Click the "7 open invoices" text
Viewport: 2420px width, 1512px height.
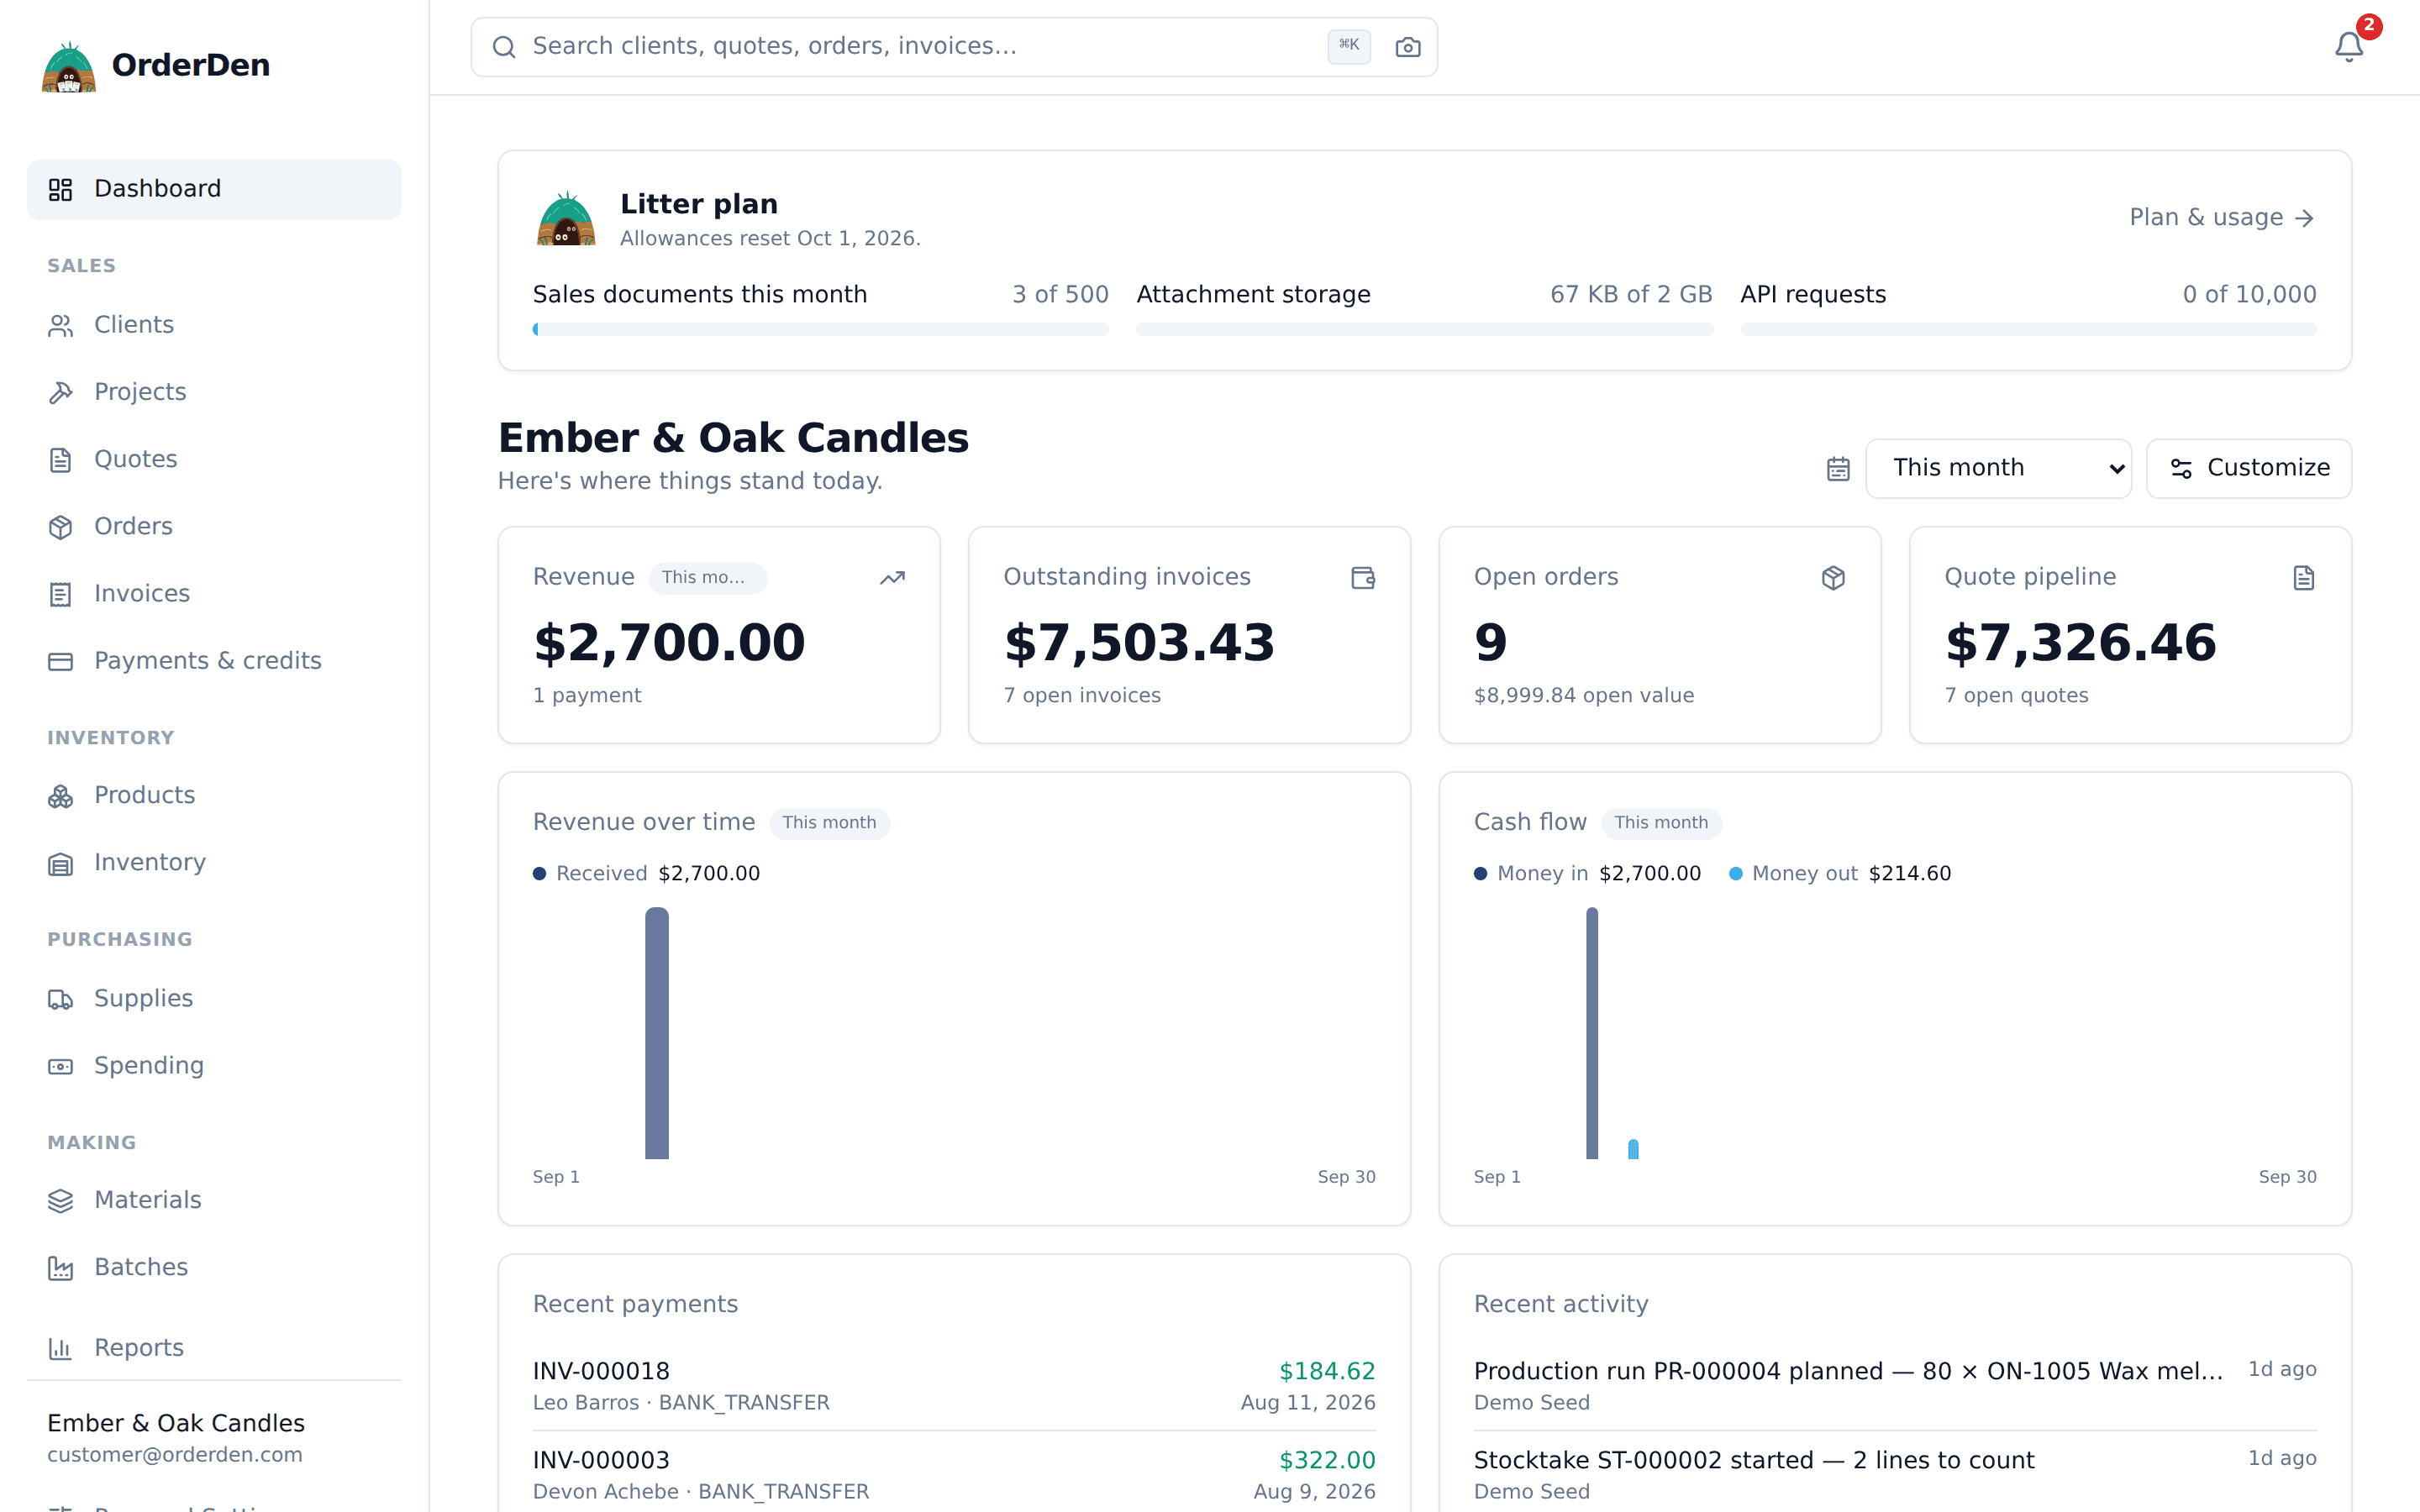coord(1082,696)
